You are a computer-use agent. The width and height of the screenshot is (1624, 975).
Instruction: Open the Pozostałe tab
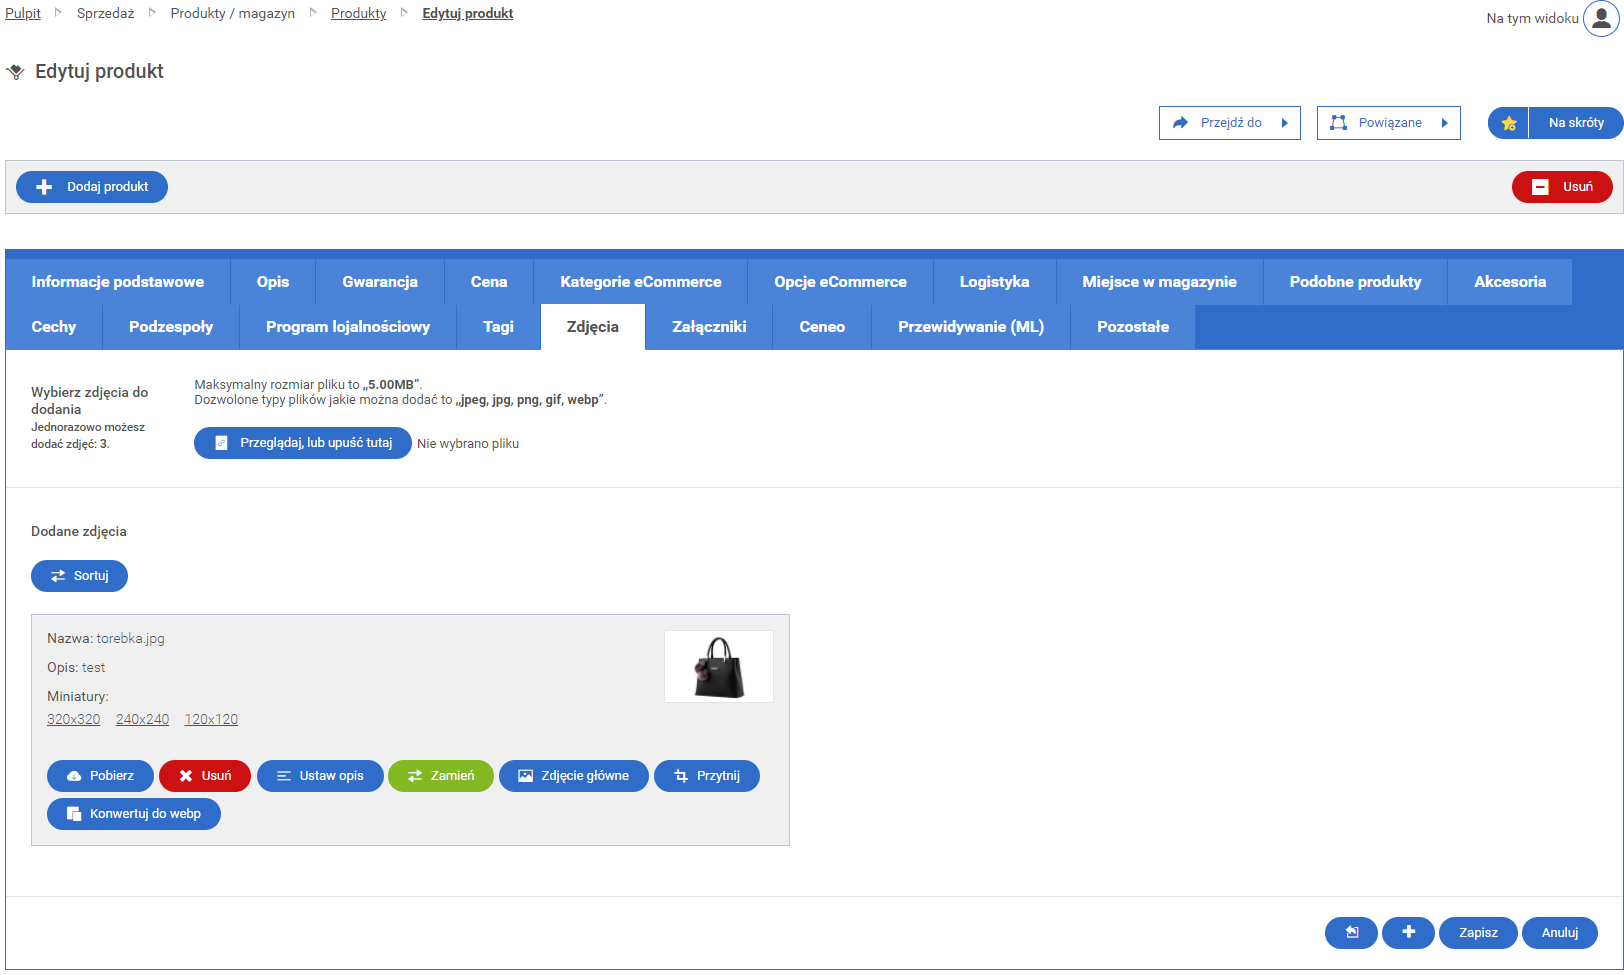coord(1133,327)
